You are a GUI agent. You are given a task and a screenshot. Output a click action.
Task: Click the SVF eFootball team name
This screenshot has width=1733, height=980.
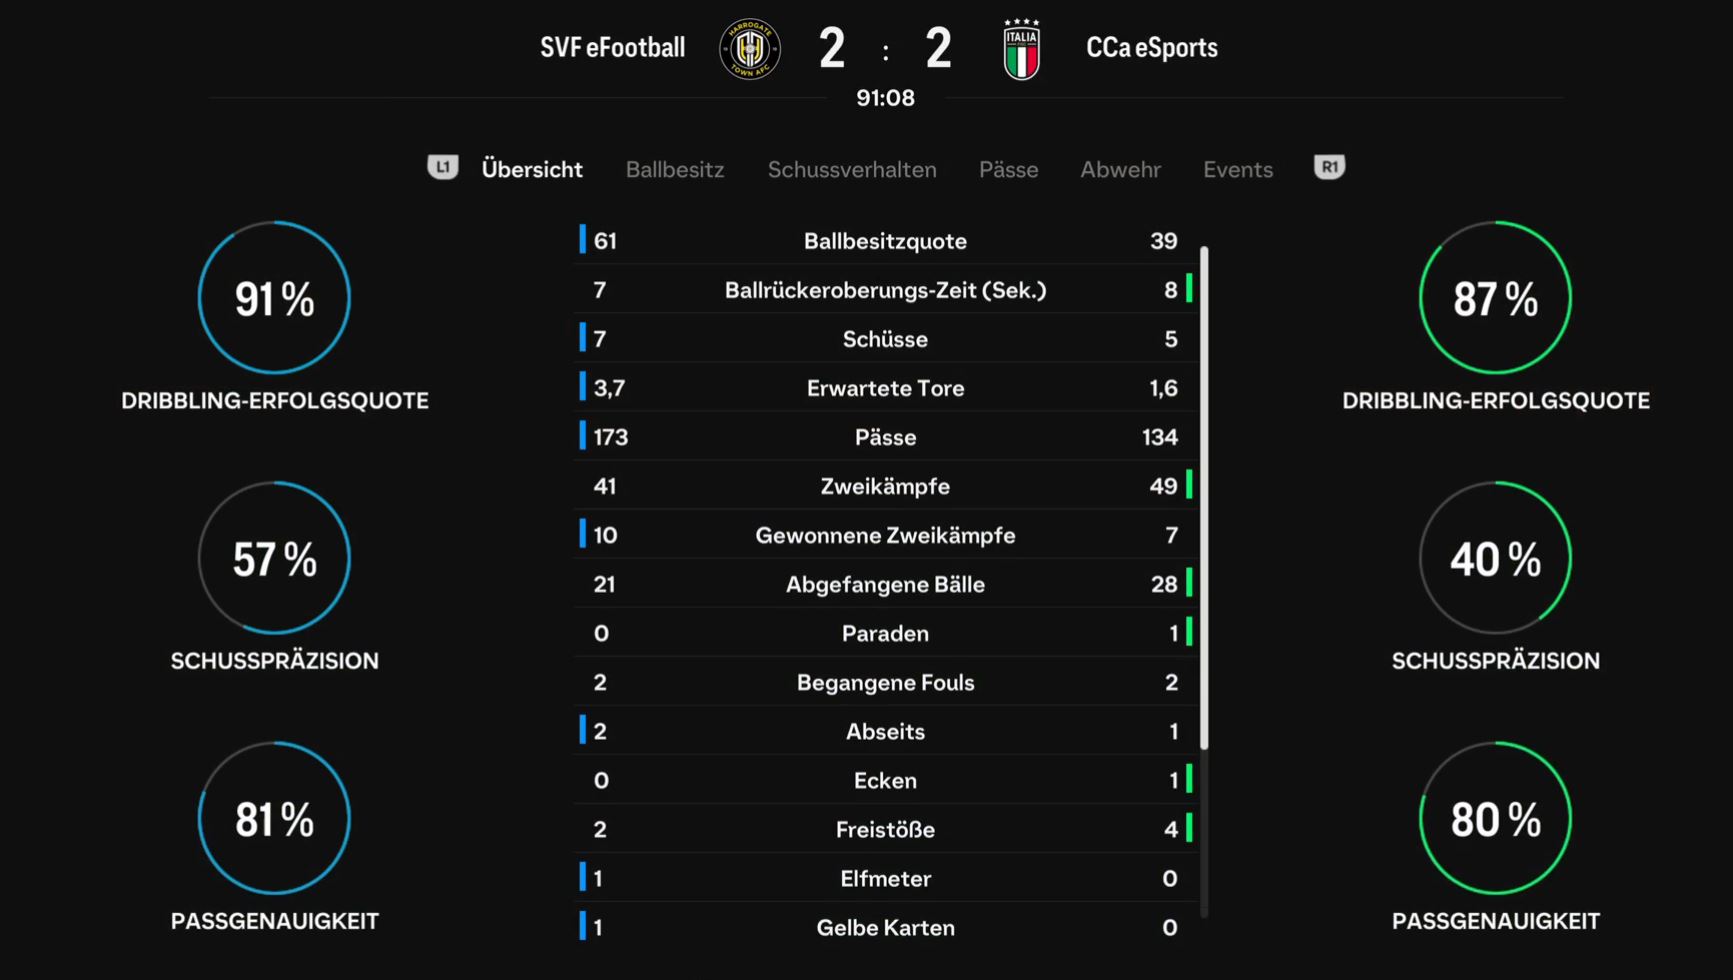612,47
